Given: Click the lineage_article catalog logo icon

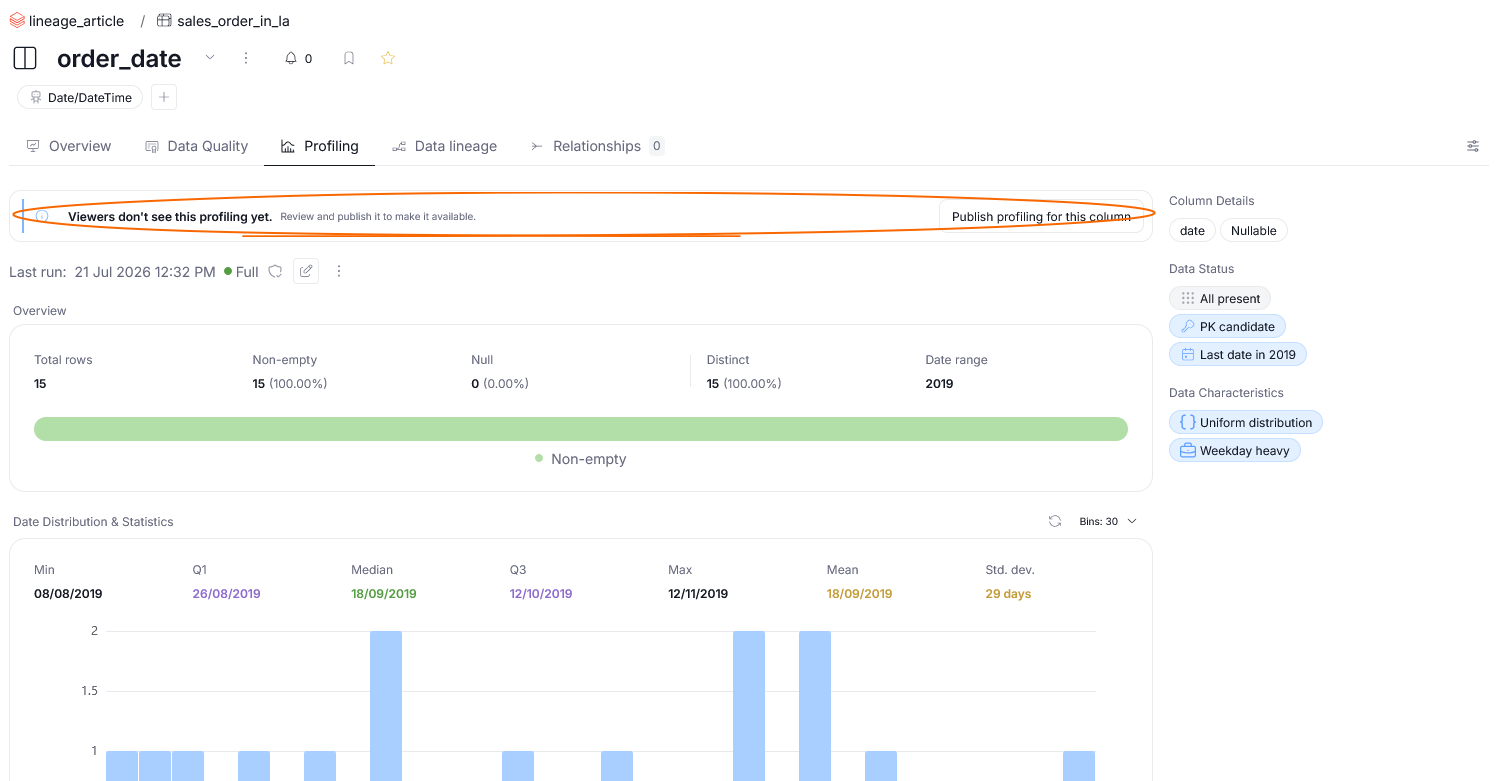Looking at the screenshot, I should pyautogui.click(x=17, y=21).
